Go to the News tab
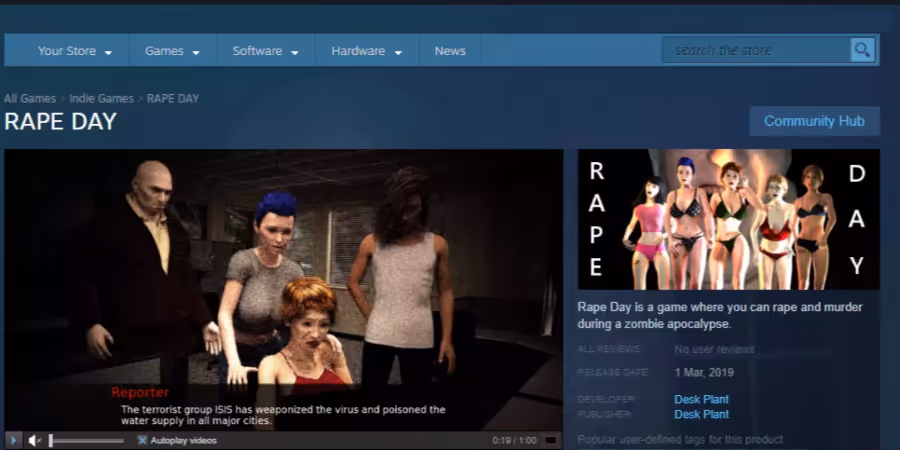 [x=450, y=51]
